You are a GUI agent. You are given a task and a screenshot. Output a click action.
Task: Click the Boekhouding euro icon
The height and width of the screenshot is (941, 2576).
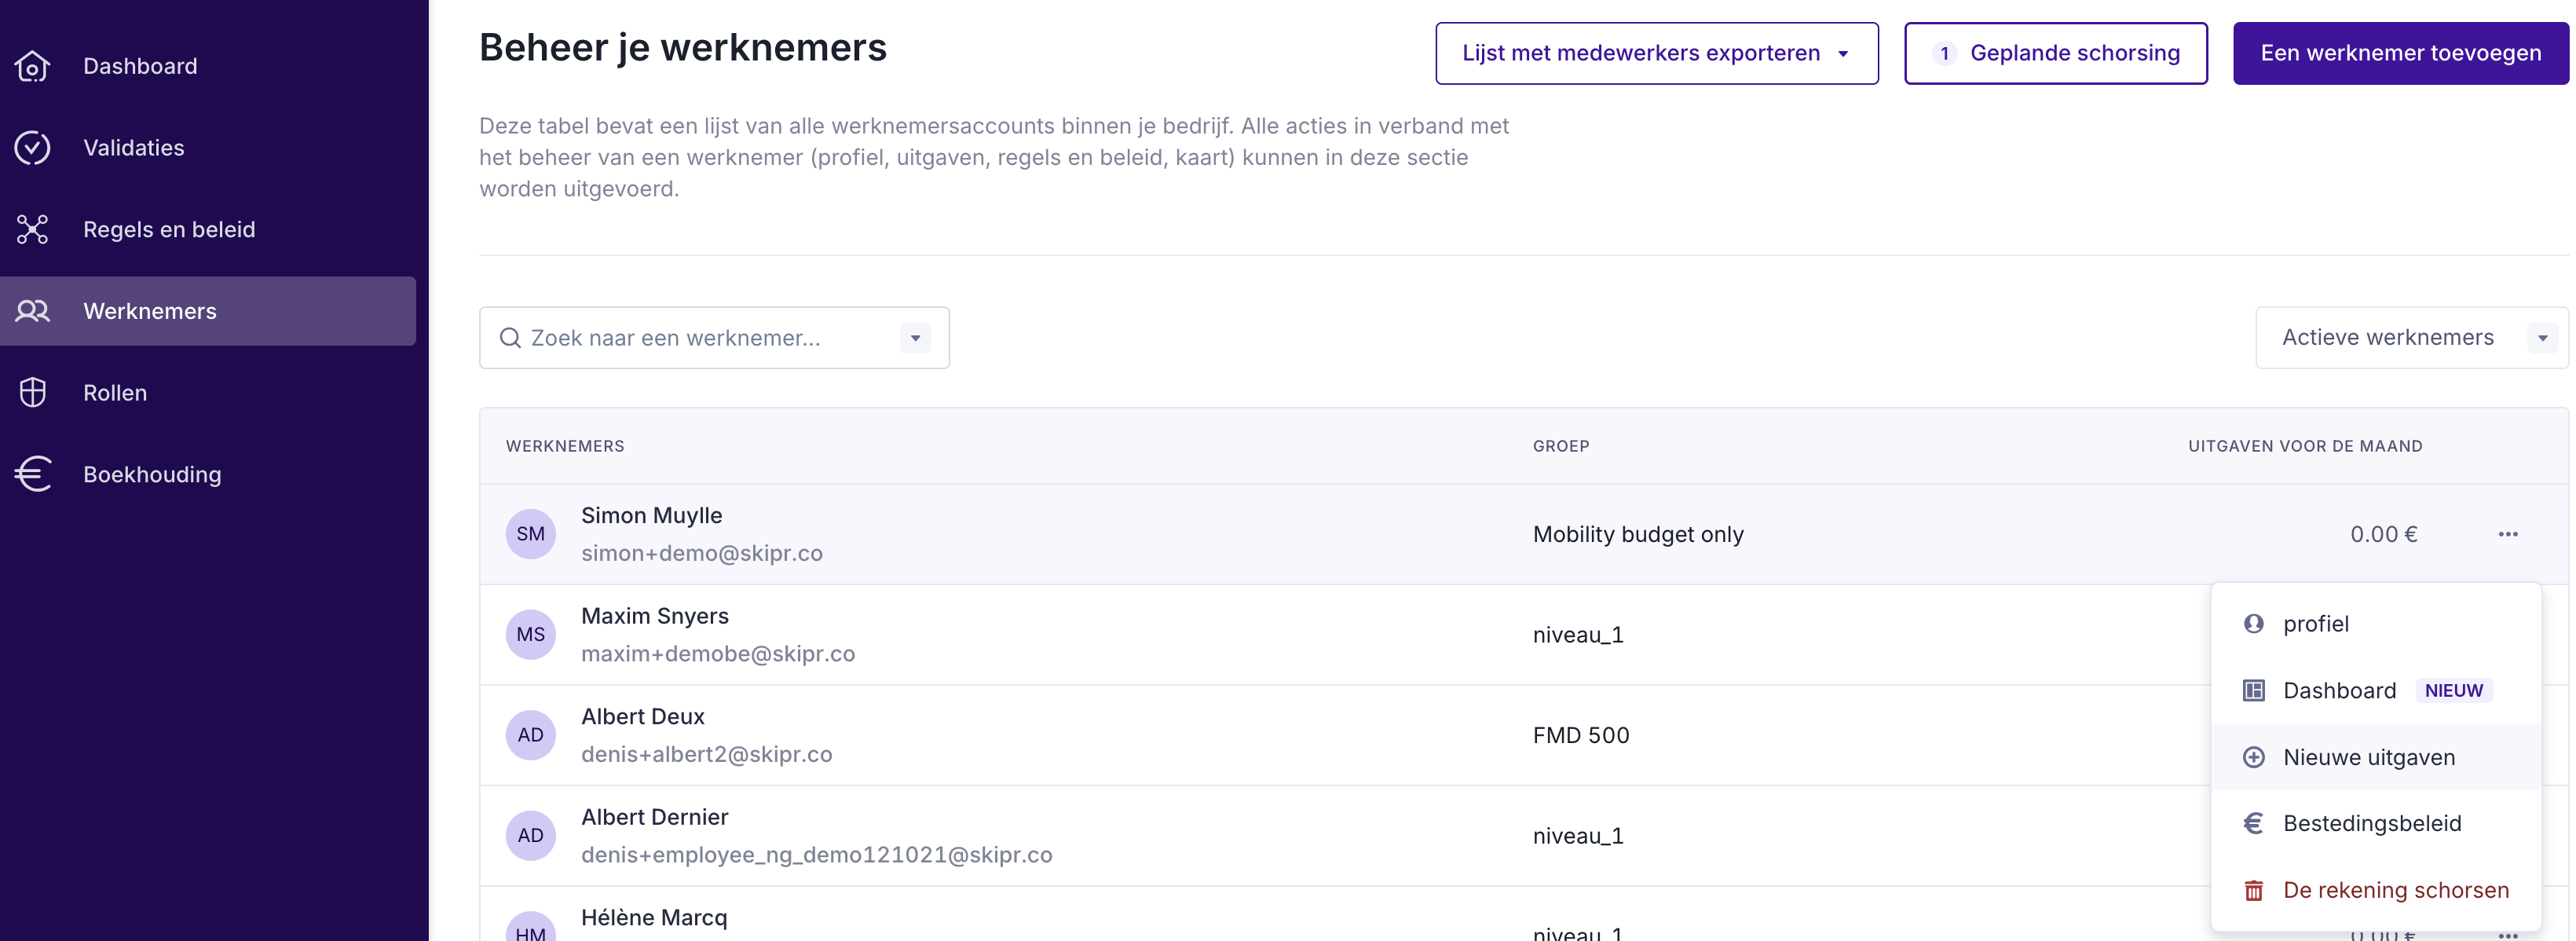32,474
